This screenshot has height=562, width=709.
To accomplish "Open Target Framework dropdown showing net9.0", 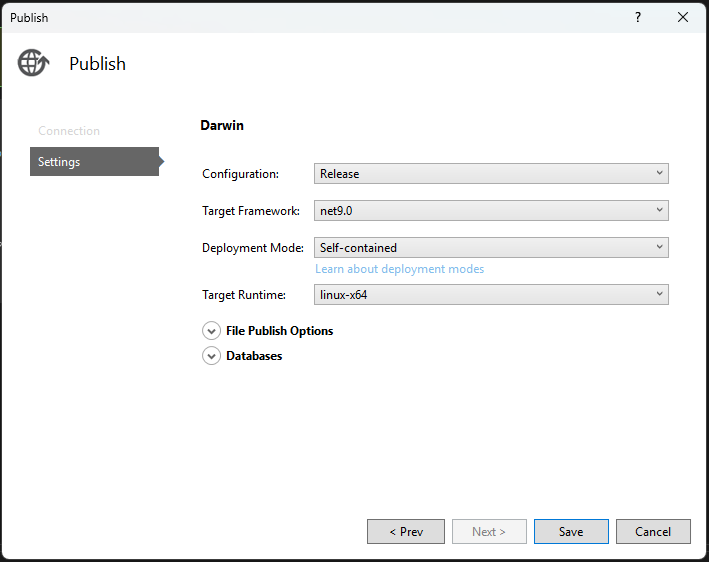I will tap(491, 211).
